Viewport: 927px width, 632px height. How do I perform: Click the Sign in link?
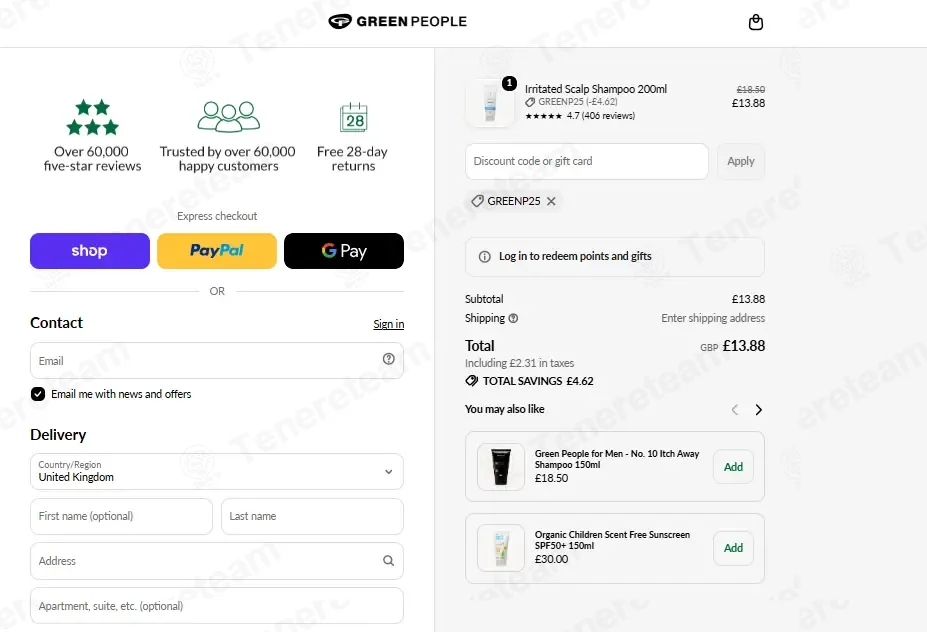point(388,324)
